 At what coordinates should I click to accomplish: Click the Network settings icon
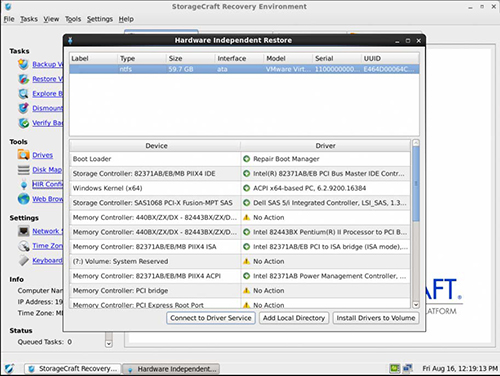click(23, 231)
